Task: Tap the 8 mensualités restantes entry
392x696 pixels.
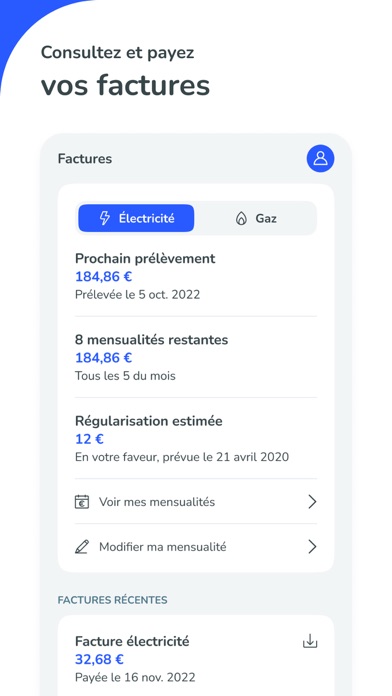Action: pyautogui.click(x=196, y=357)
